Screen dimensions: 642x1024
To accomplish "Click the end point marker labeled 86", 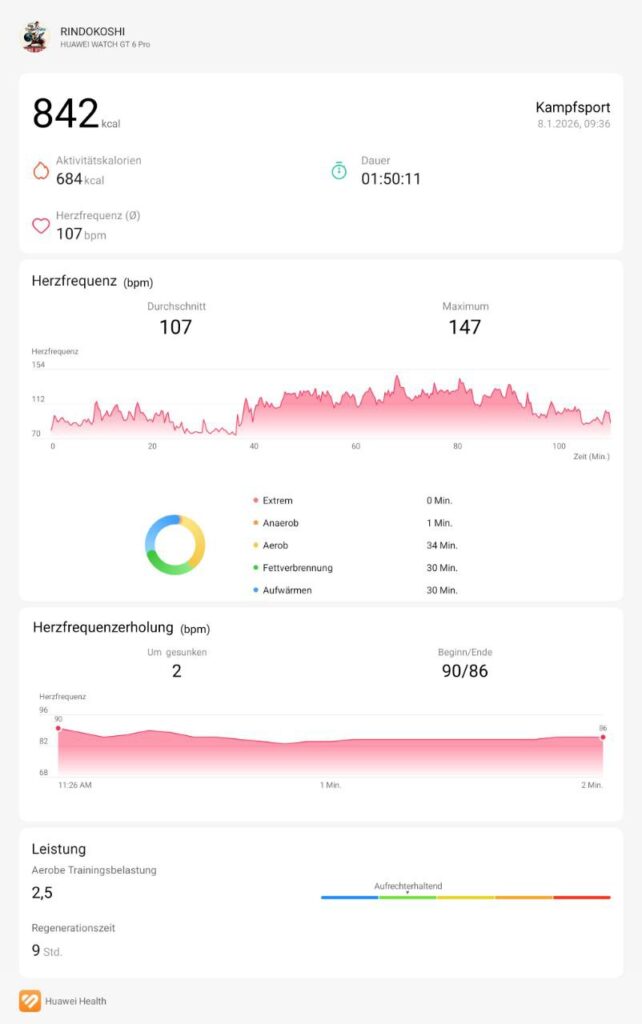I will point(603,737).
